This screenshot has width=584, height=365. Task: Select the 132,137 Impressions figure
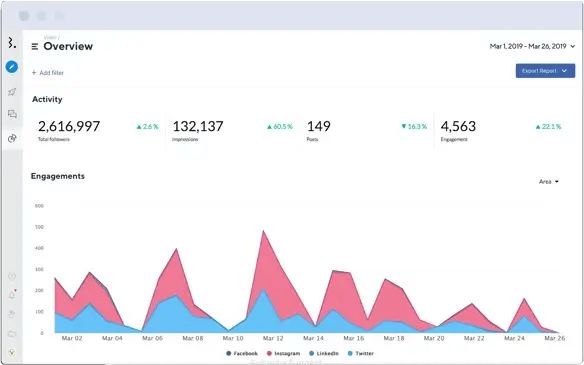(x=198, y=126)
